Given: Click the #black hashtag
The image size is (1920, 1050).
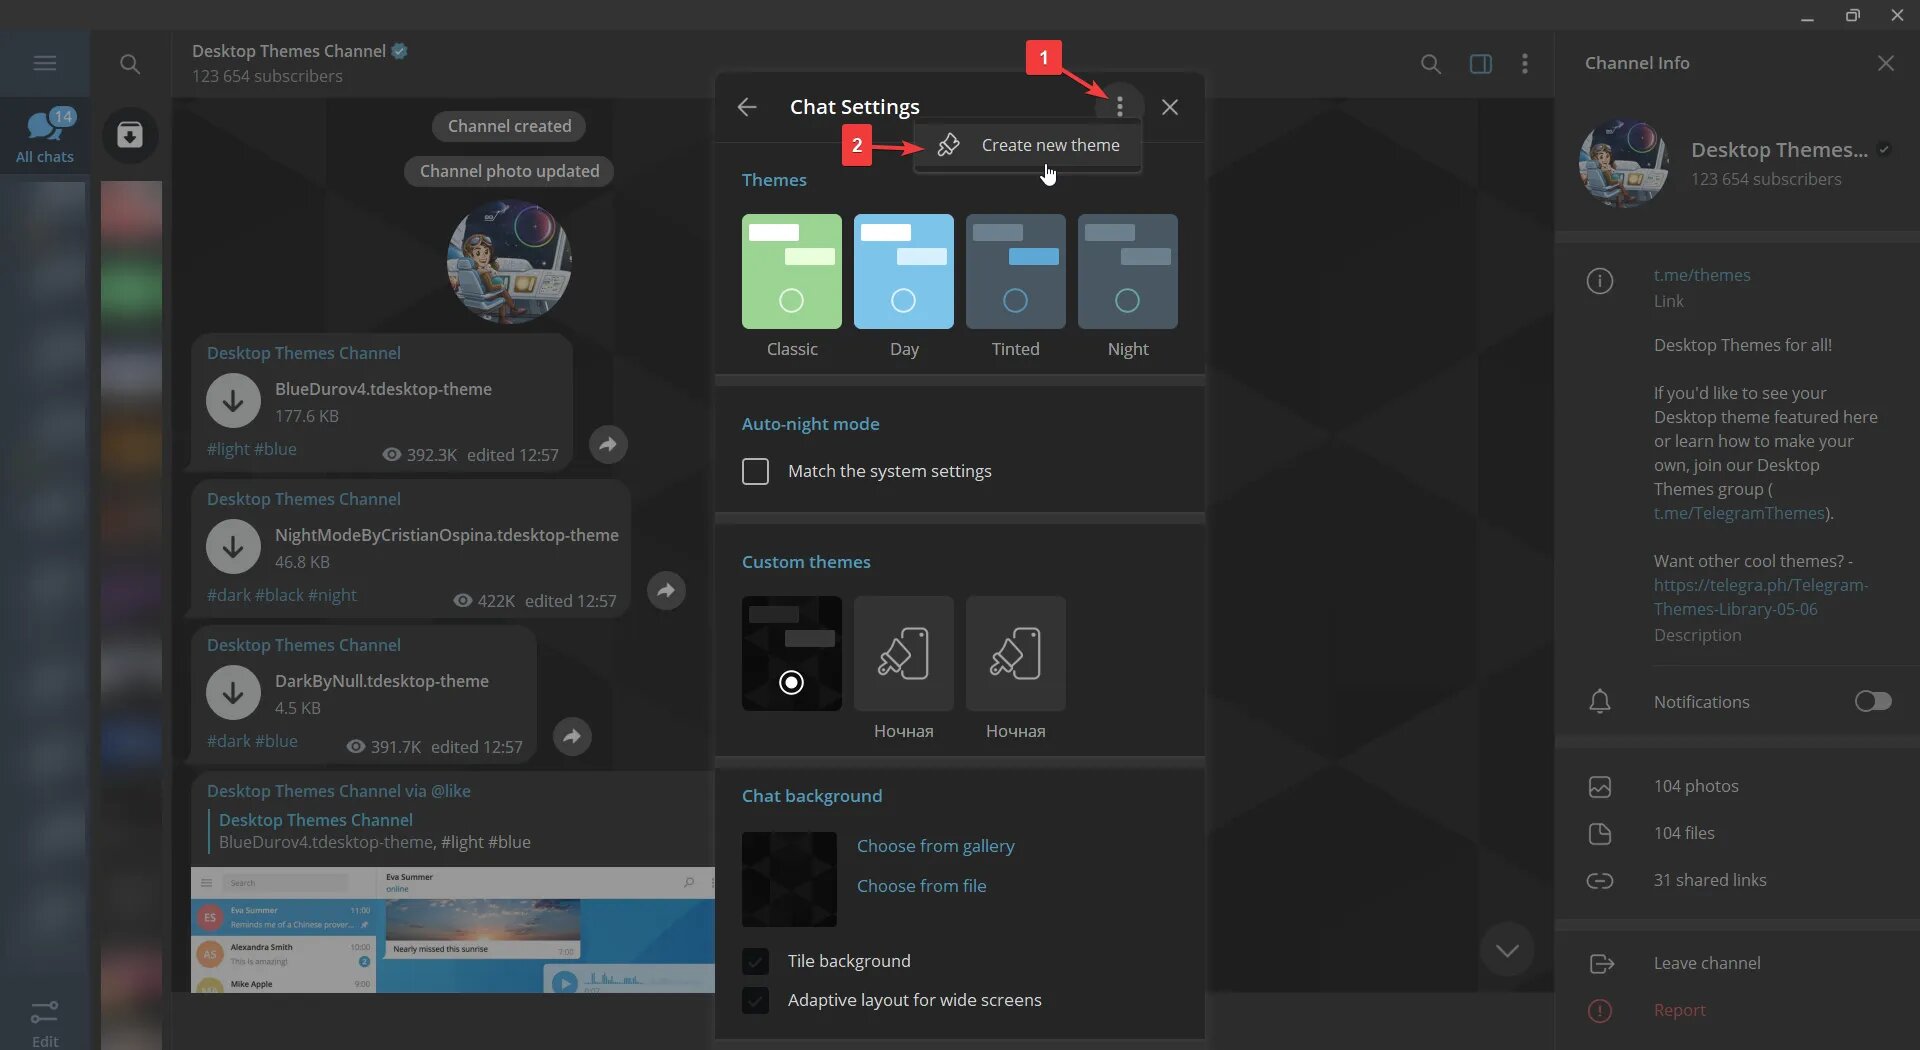Looking at the screenshot, I should coord(280,595).
